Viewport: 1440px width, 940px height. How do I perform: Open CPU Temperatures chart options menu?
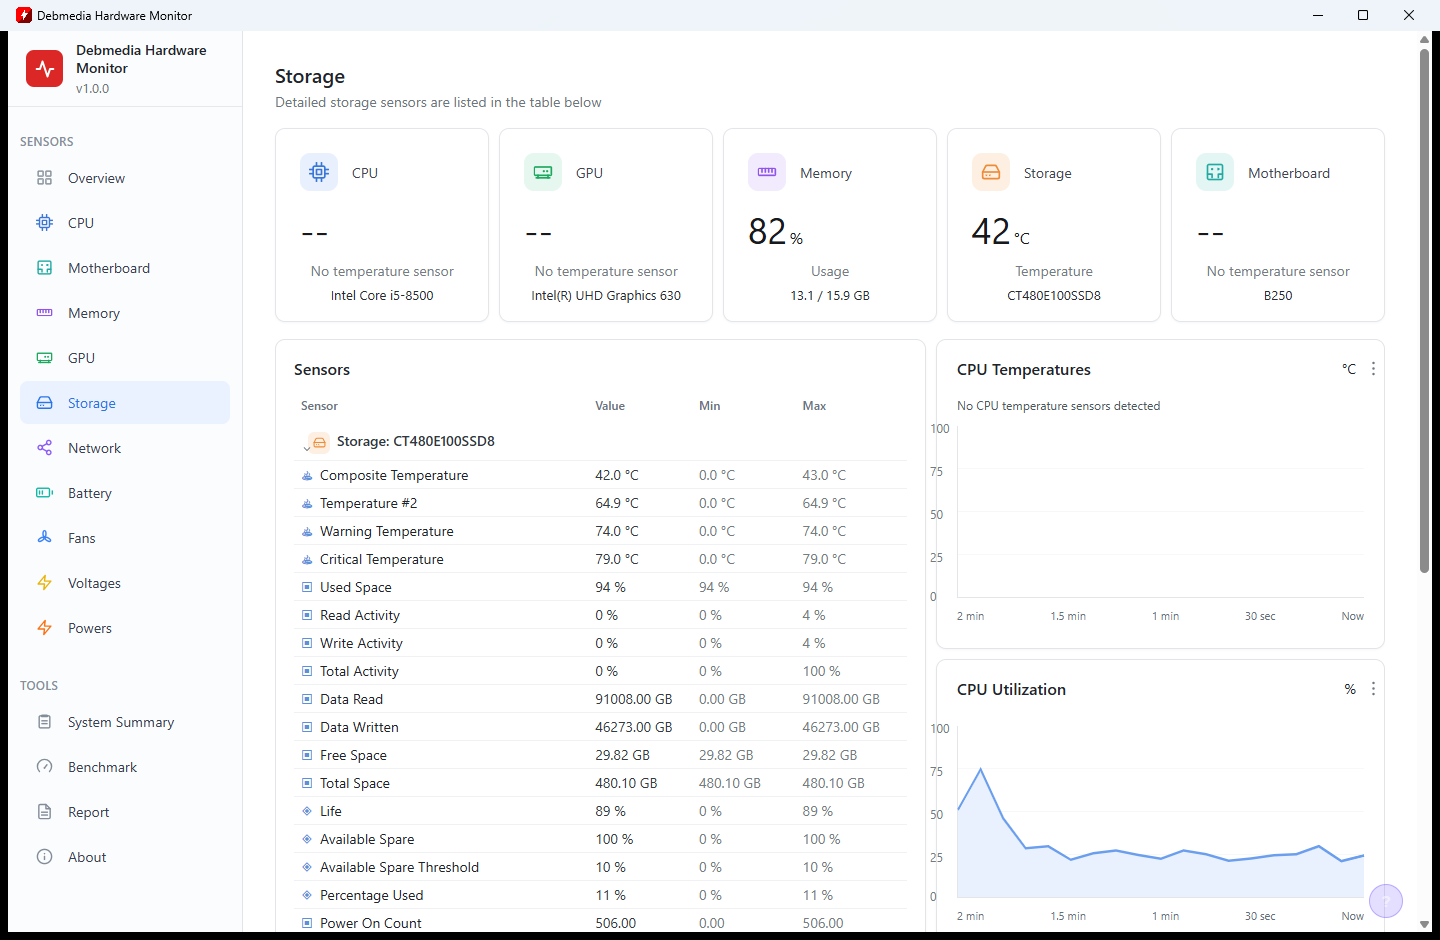pyautogui.click(x=1373, y=369)
